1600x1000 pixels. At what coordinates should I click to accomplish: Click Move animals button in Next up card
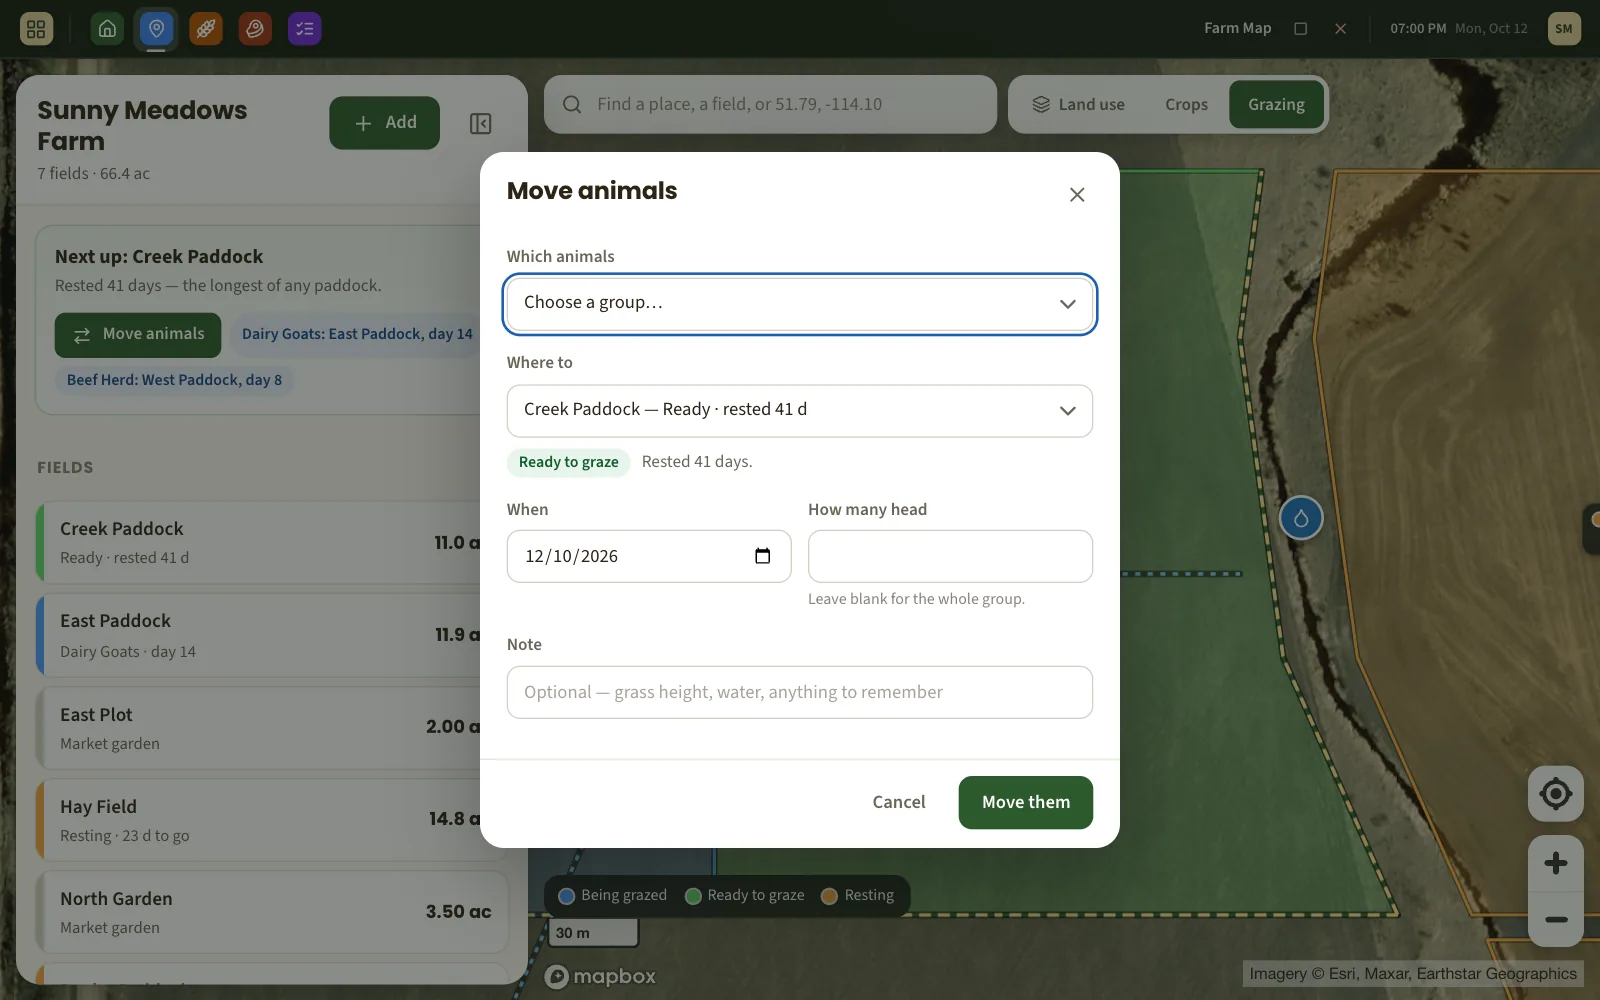(138, 335)
